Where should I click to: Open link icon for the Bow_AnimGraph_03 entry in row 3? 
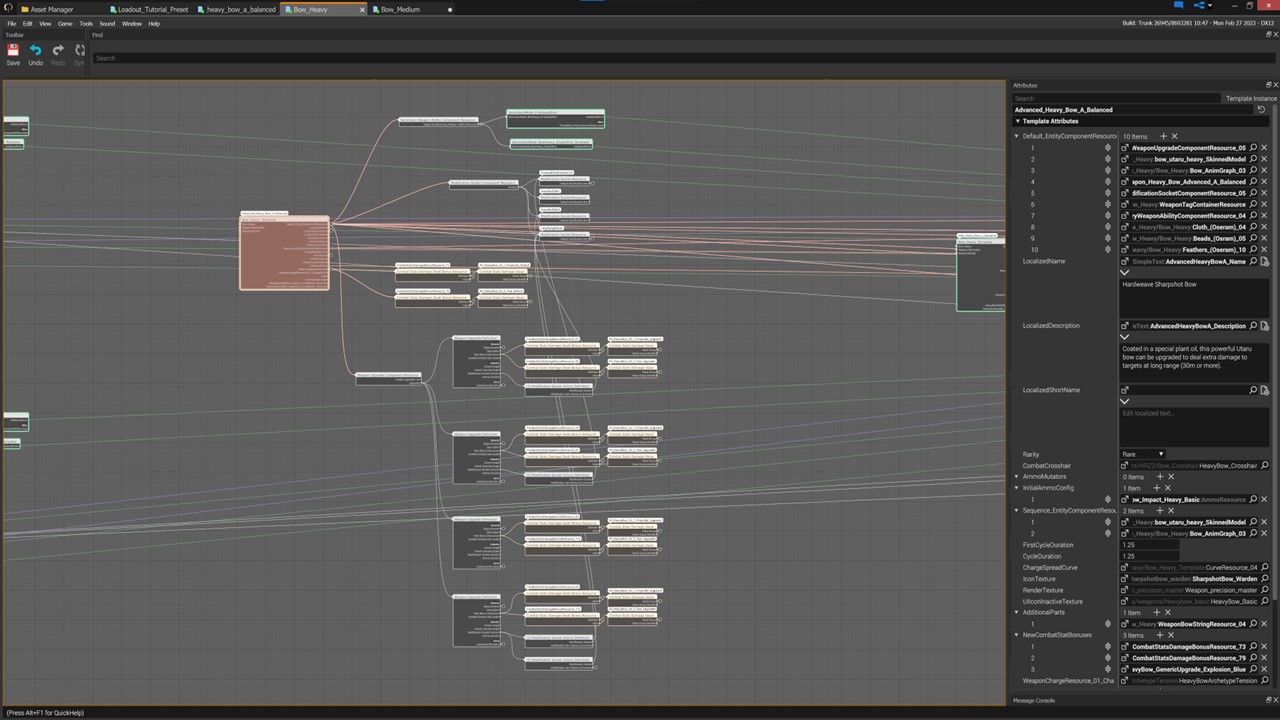point(1124,170)
